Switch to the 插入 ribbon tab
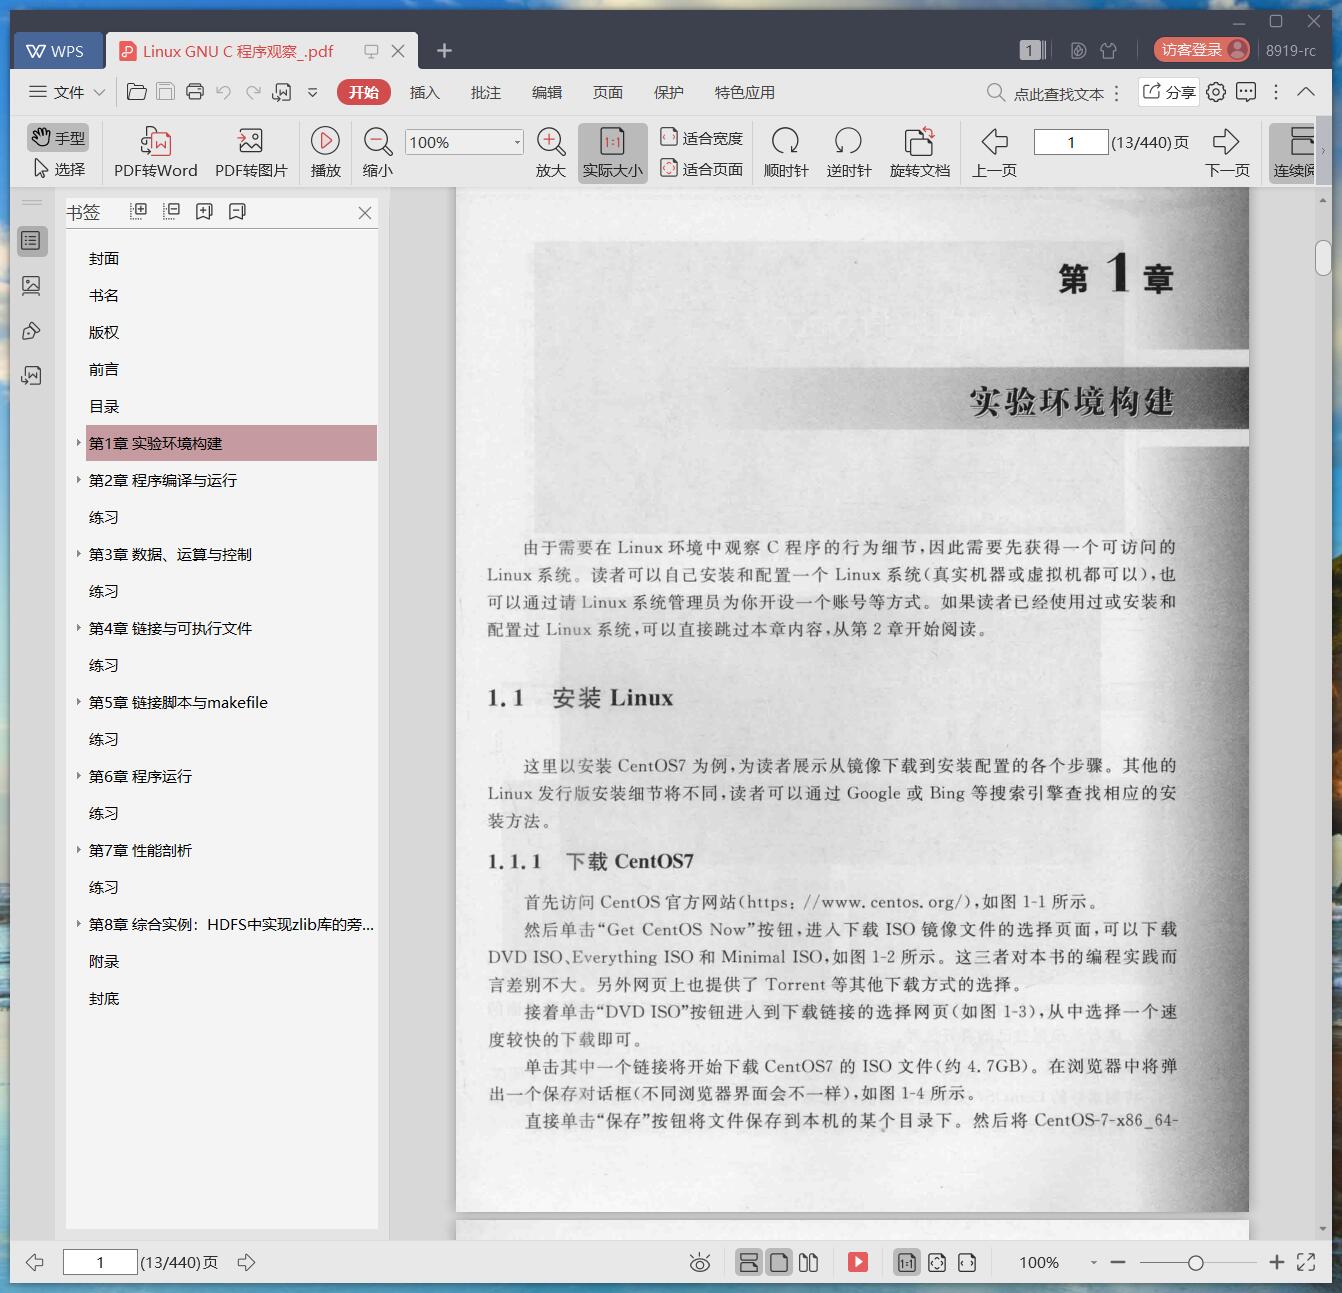 click(x=424, y=92)
